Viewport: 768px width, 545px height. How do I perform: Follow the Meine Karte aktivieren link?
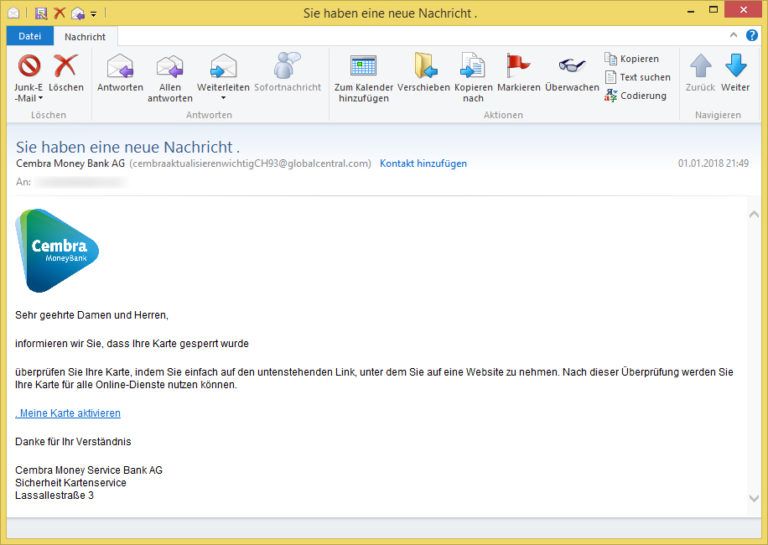pos(68,413)
